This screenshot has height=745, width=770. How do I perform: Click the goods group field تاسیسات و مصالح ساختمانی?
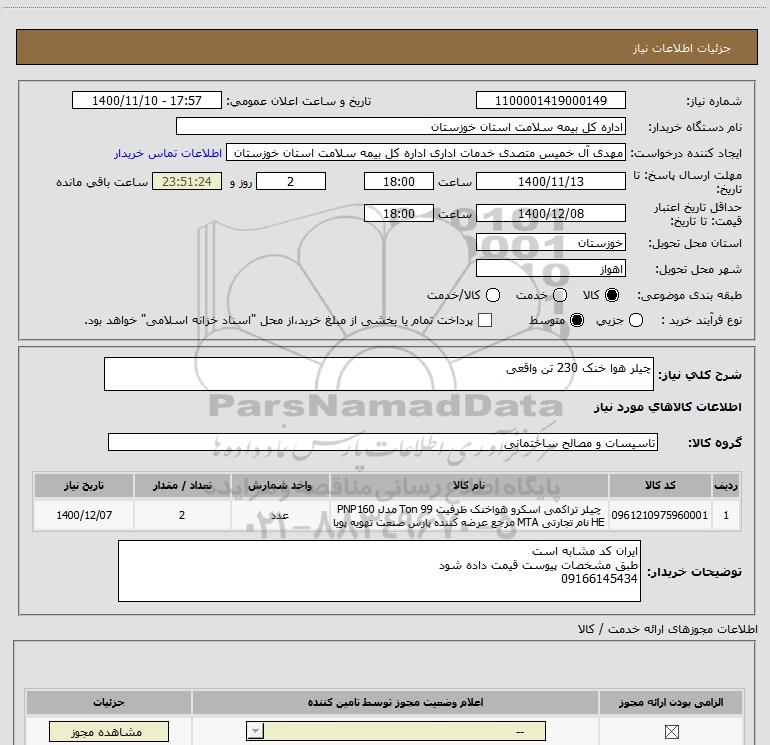click(x=383, y=442)
